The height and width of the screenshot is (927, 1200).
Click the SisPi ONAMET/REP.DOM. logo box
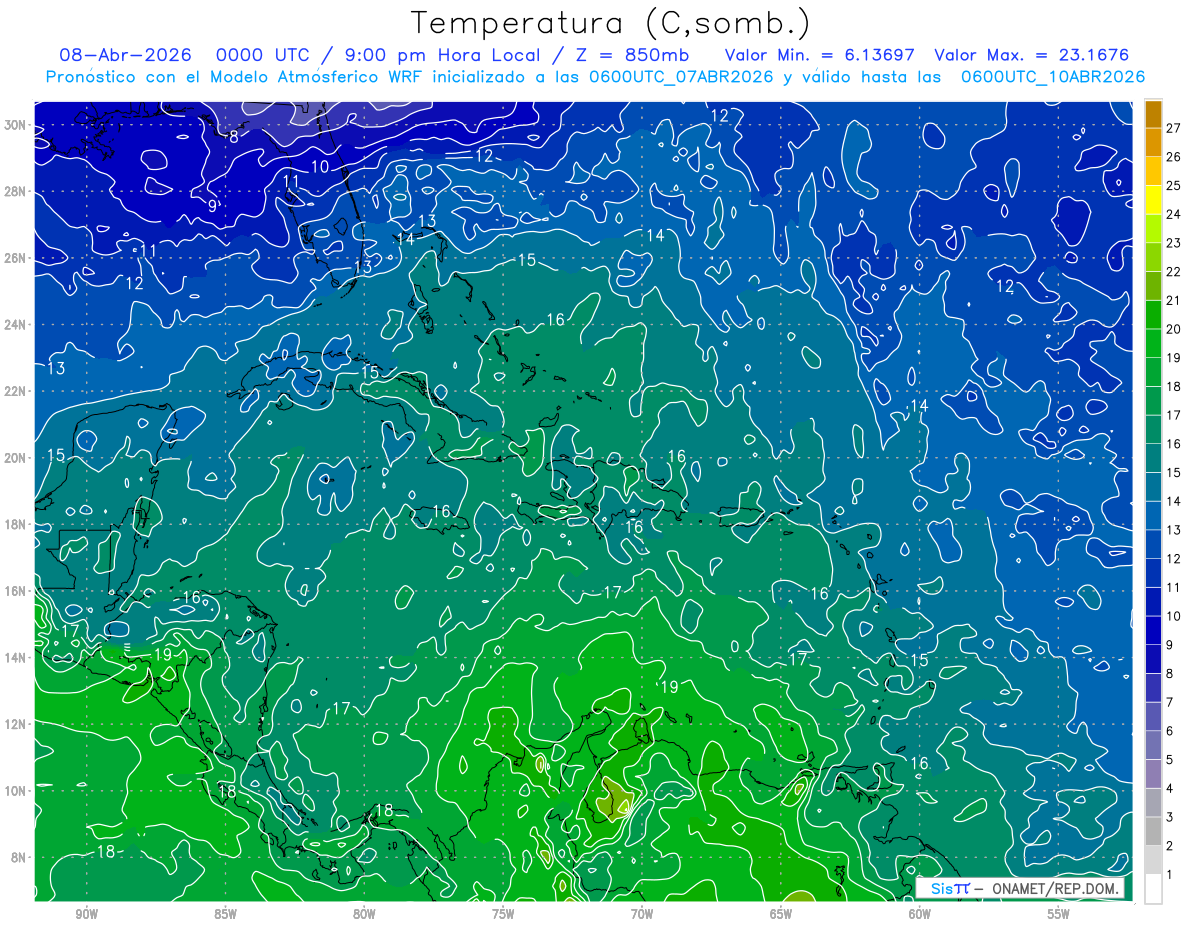coord(1021,889)
